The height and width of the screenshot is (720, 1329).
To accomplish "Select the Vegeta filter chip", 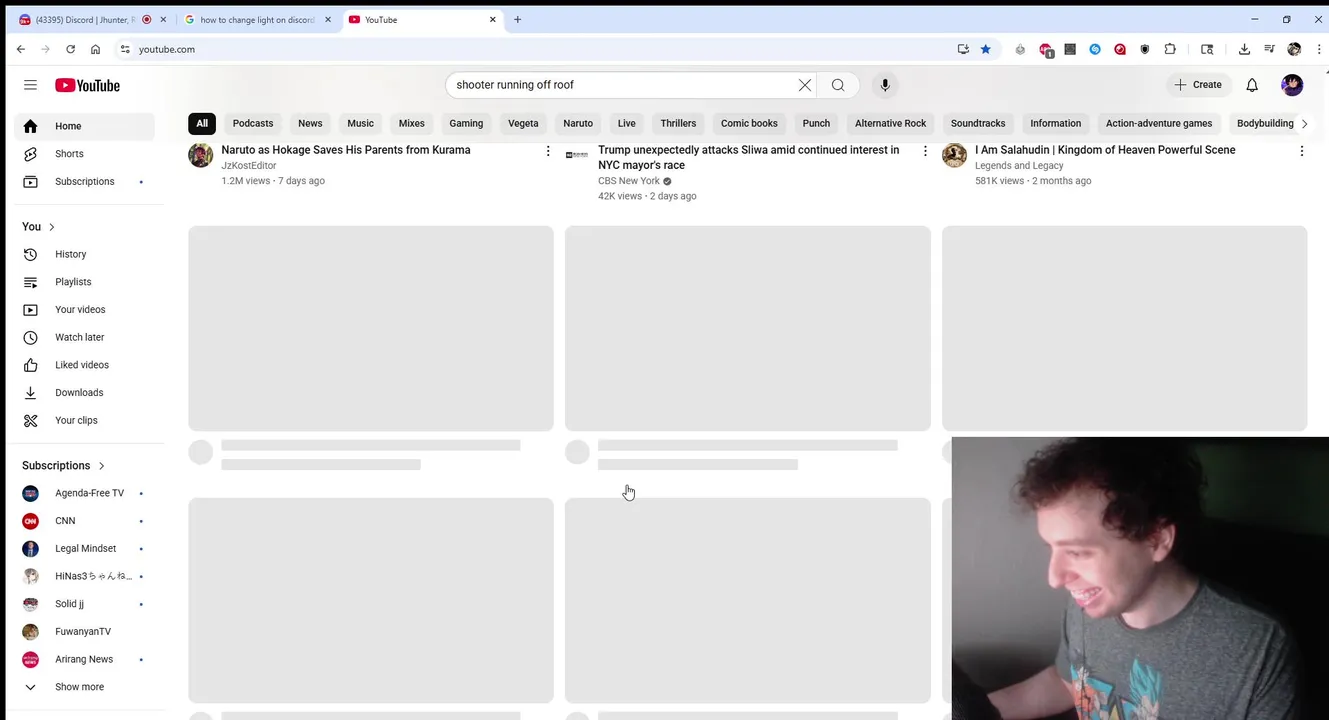I will click(523, 123).
